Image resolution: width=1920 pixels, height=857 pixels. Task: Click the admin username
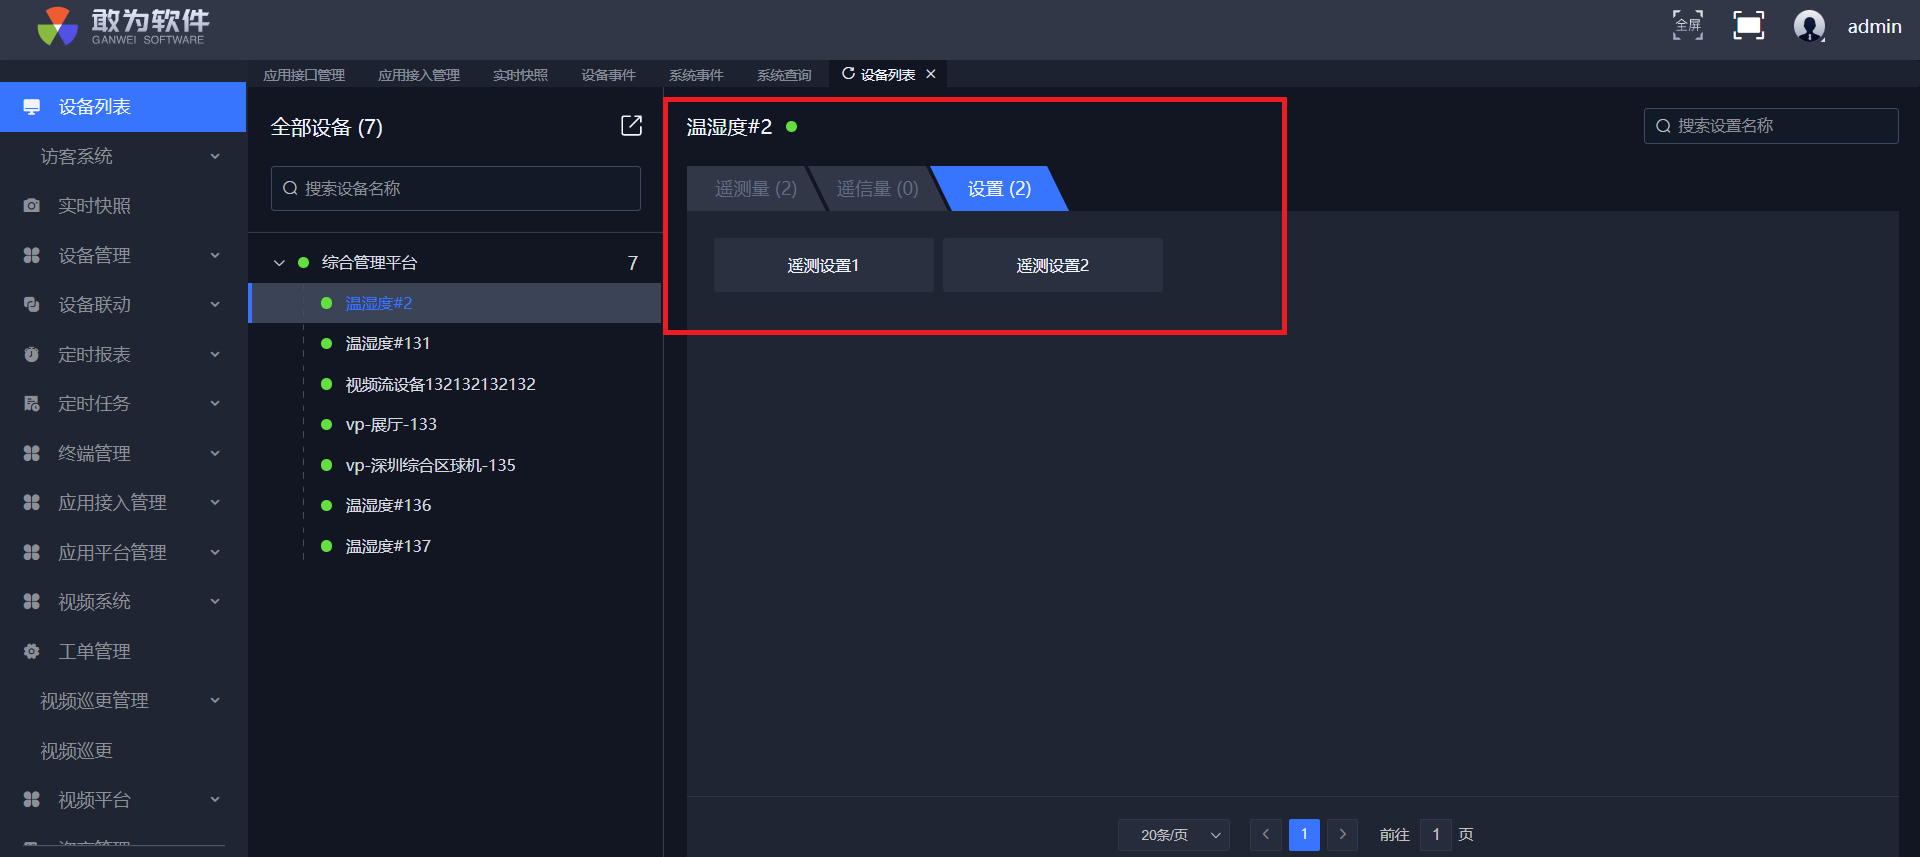(x=1874, y=27)
